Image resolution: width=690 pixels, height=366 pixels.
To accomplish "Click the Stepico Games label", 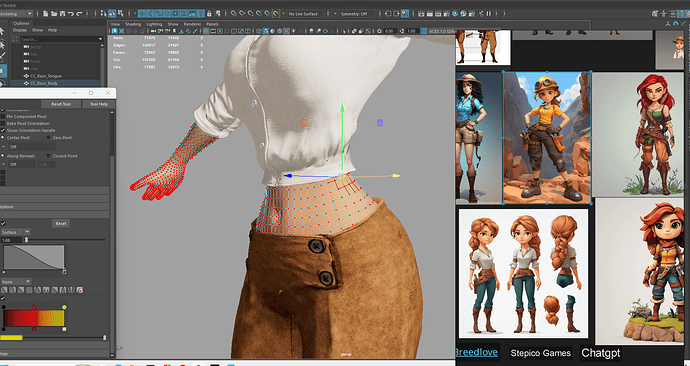I will click(x=540, y=353).
